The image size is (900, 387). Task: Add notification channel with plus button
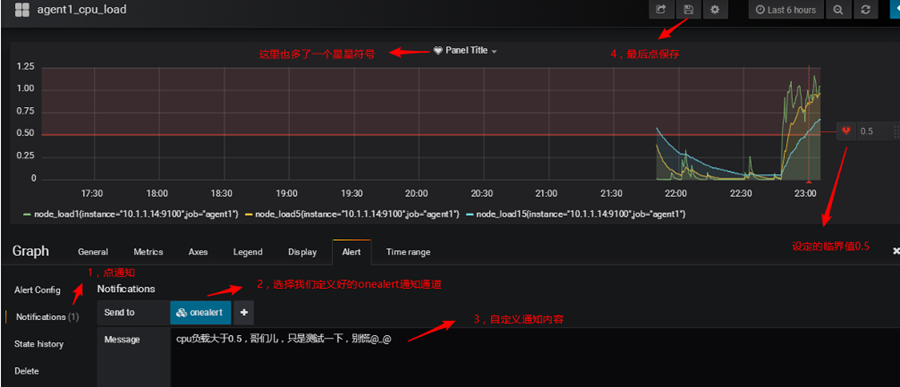pyautogui.click(x=244, y=312)
